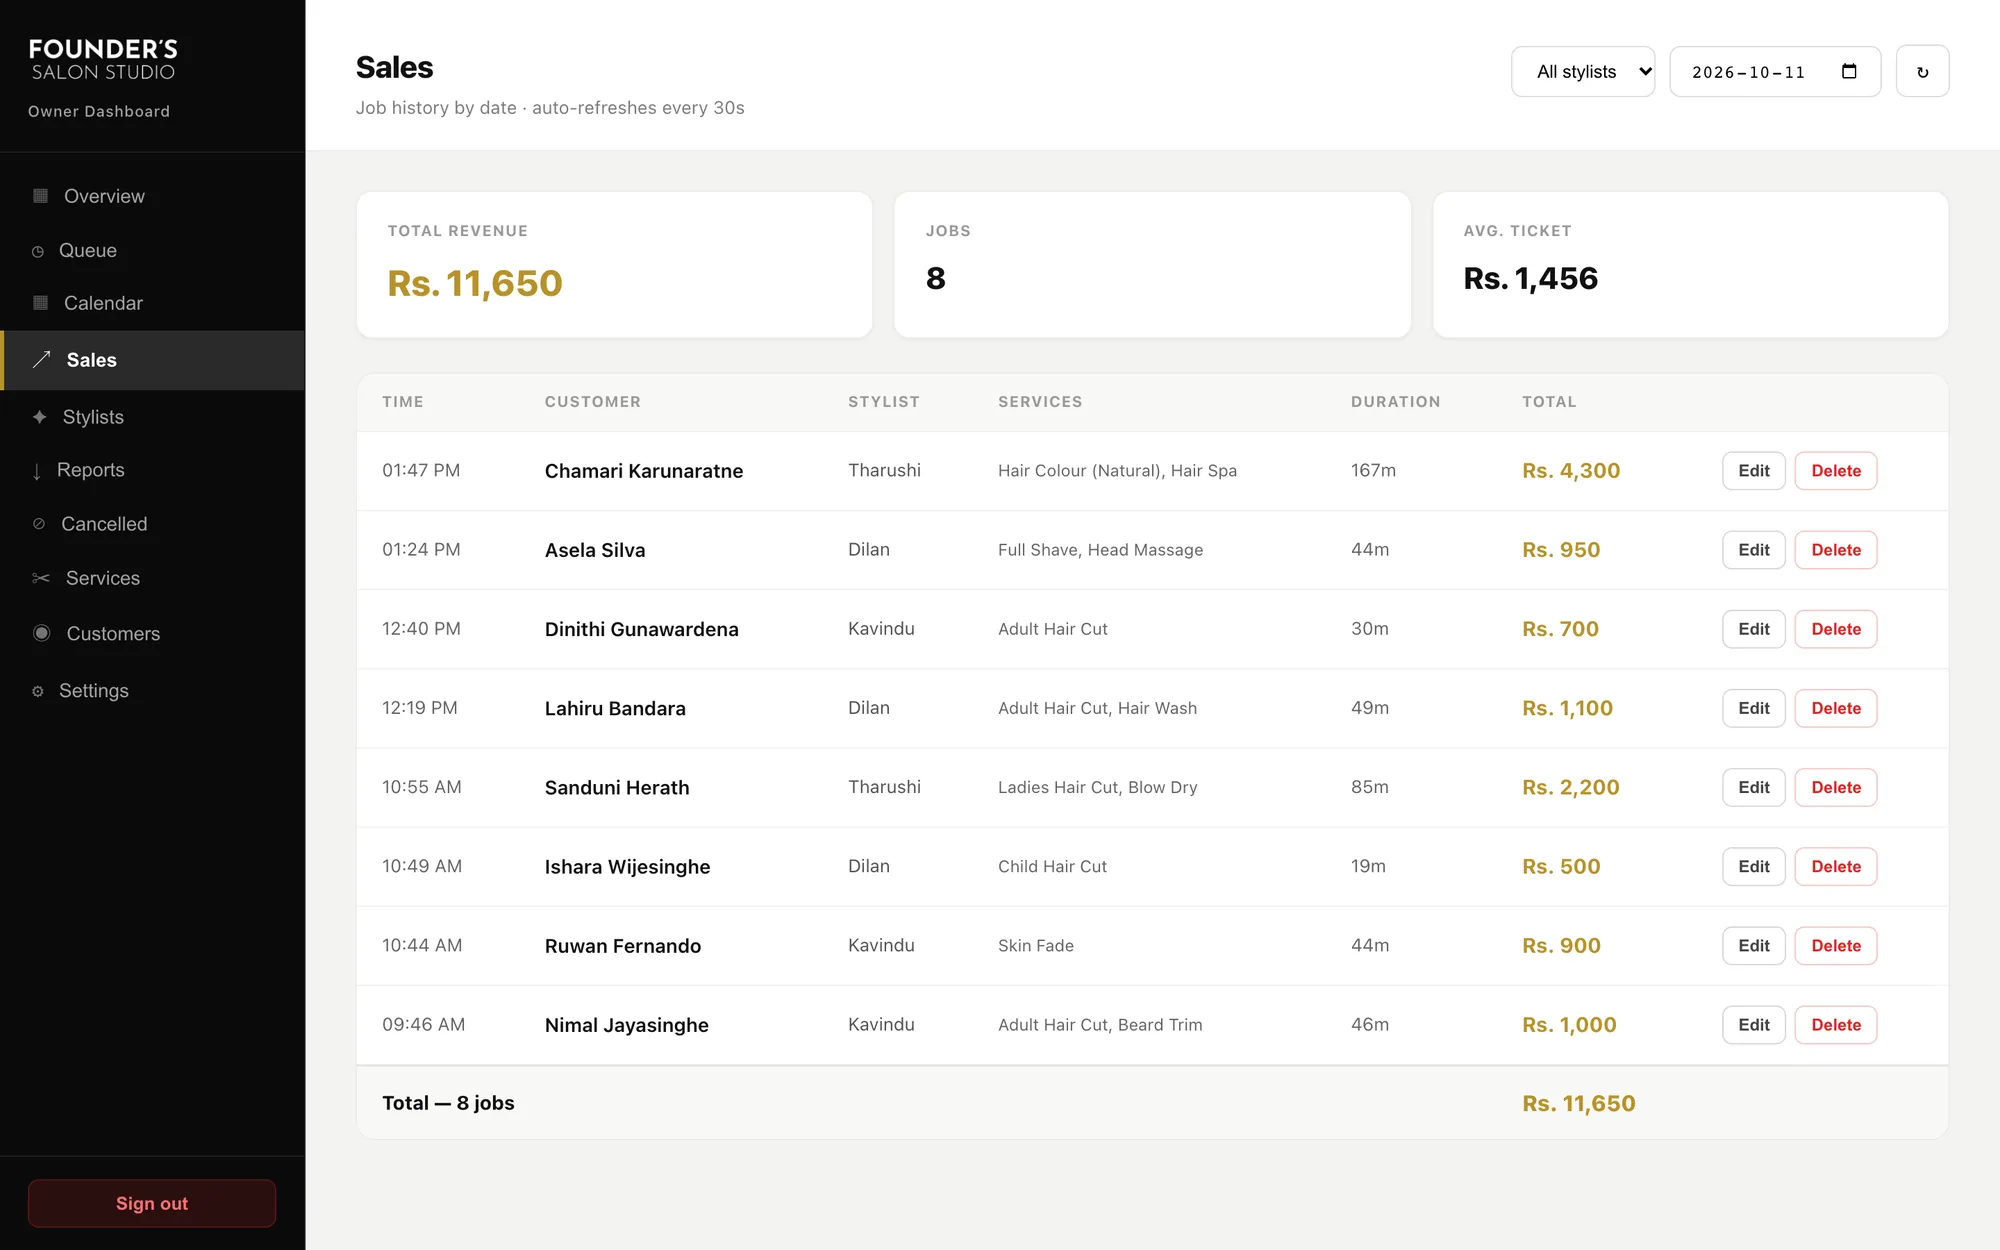Click the Rs. 4,300 total amount
Image resolution: width=2000 pixels, height=1250 pixels.
1571,471
